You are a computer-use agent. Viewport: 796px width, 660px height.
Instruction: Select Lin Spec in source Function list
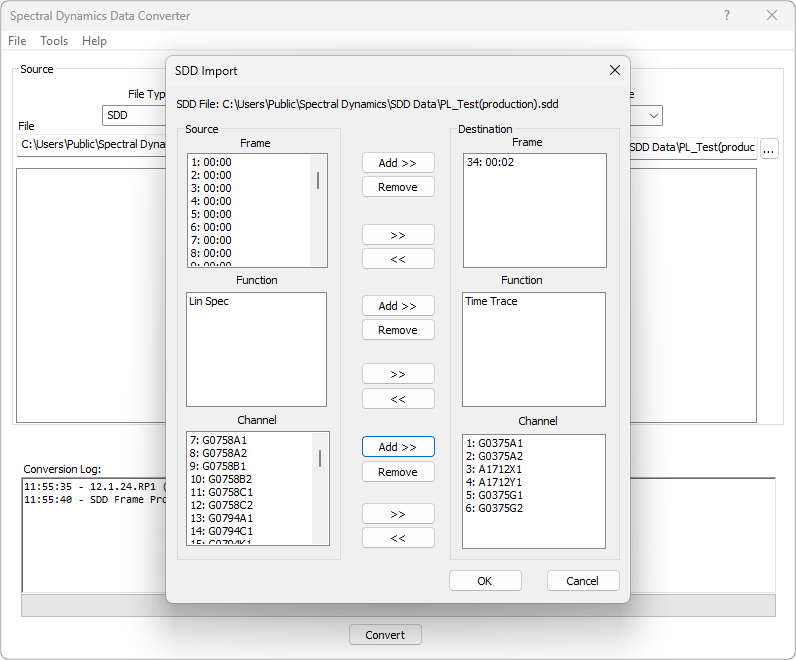click(x=209, y=301)
